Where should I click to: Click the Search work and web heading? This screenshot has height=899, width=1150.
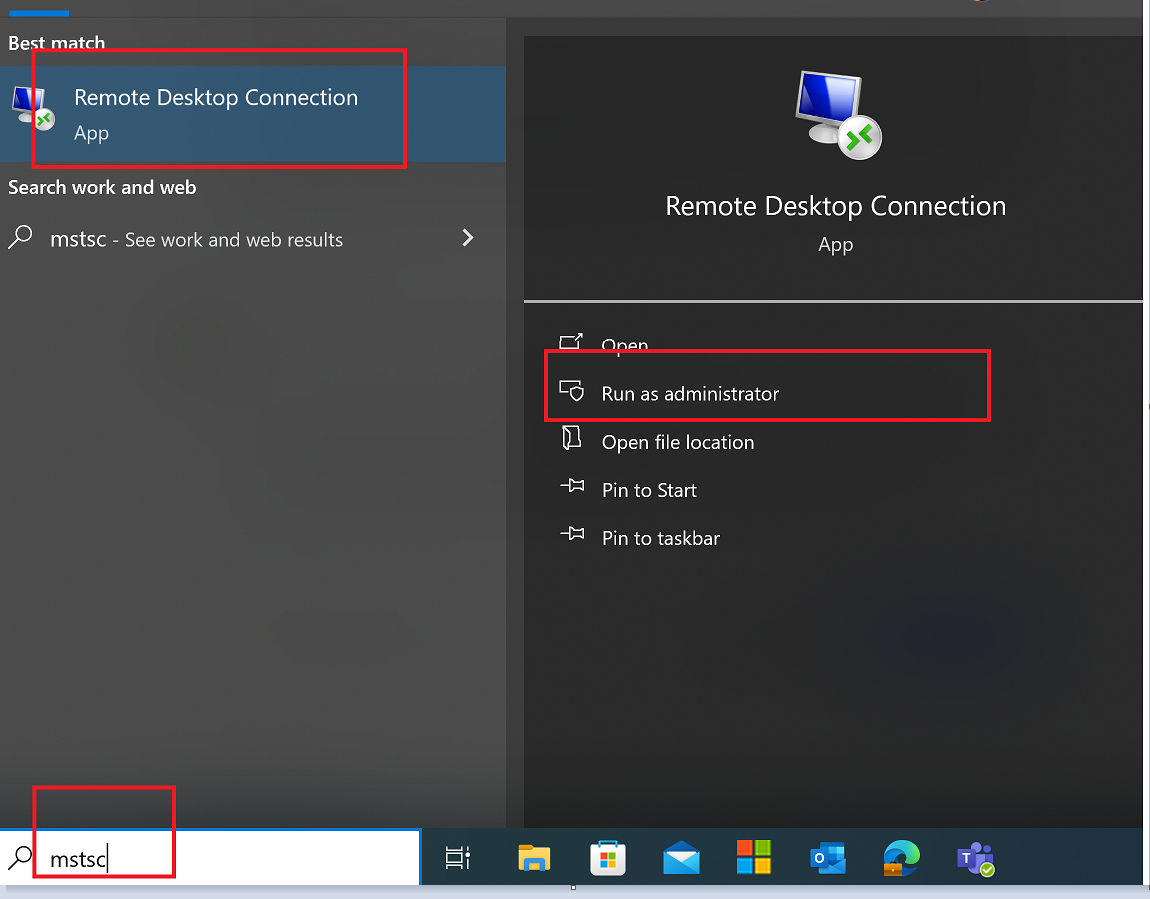click(102, 188)
